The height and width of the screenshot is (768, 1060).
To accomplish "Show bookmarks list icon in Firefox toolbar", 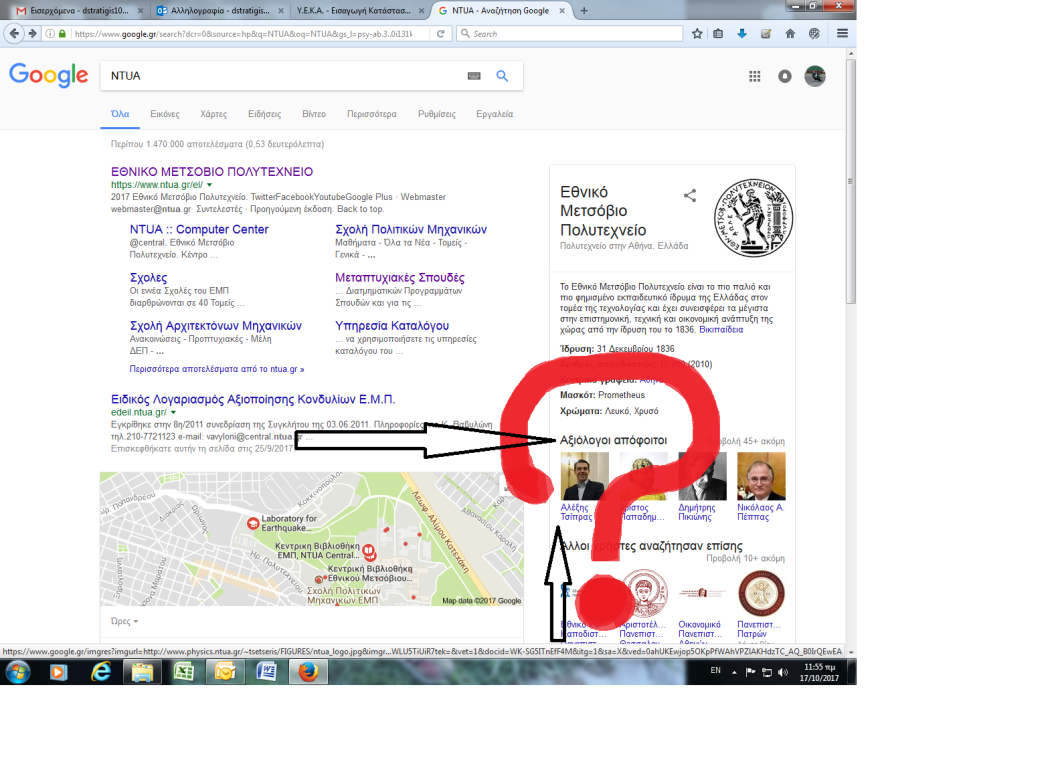I will click(x=719, y=33).
